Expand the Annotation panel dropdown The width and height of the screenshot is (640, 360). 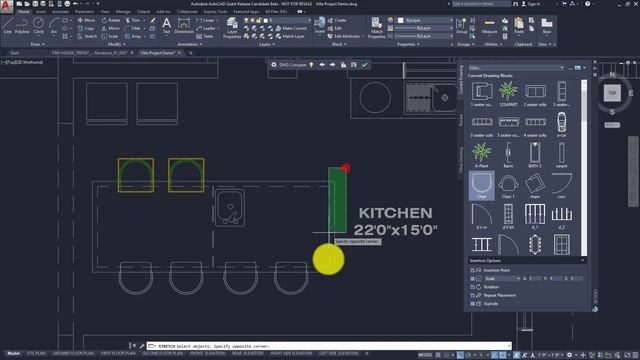click(x=190, y=44)
